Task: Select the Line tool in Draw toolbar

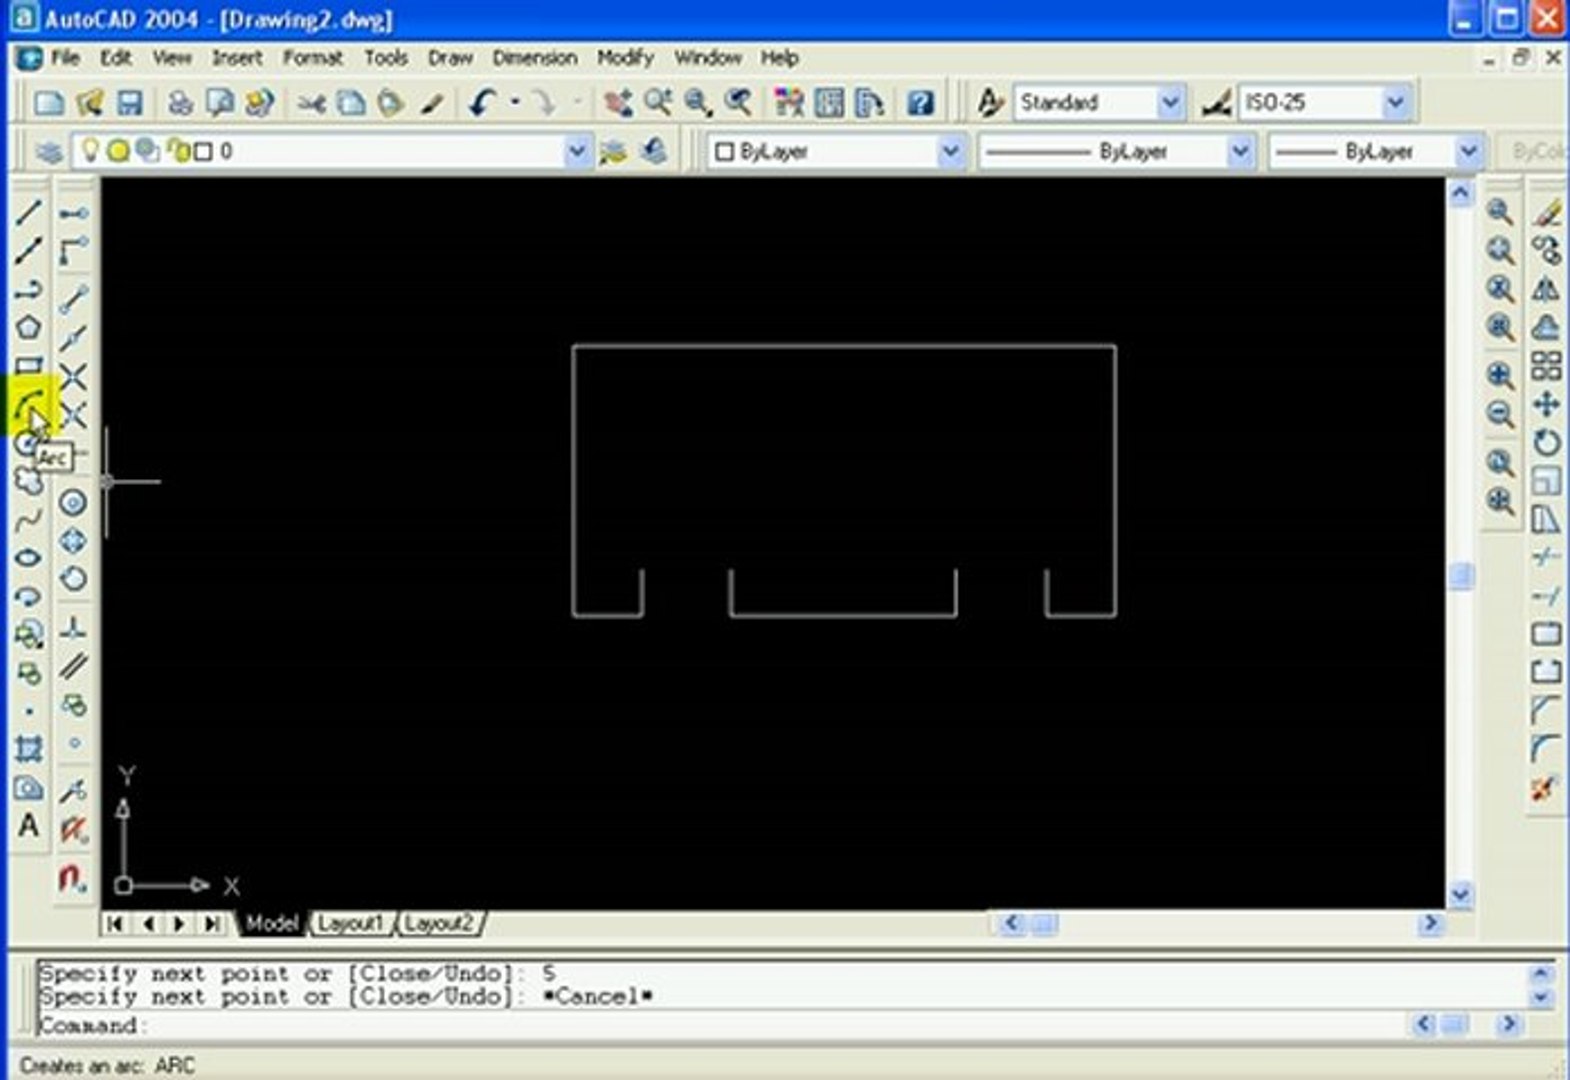Action: [28, 211]
